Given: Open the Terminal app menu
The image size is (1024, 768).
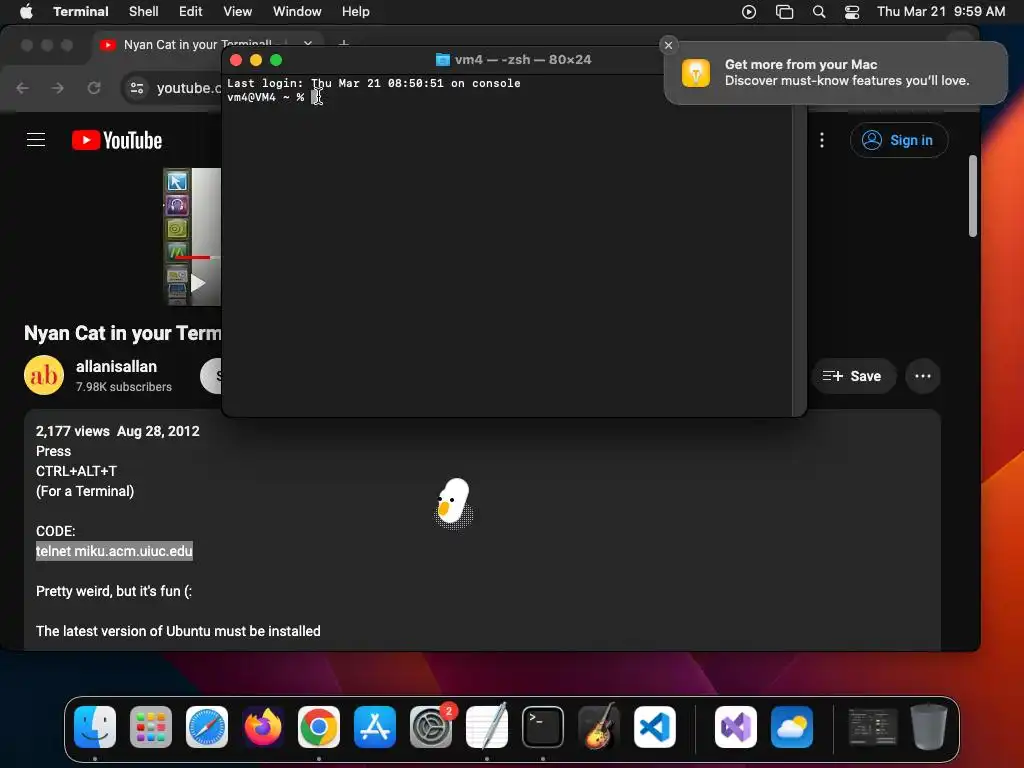Looking at the screenshot, I should coord(81,11).
